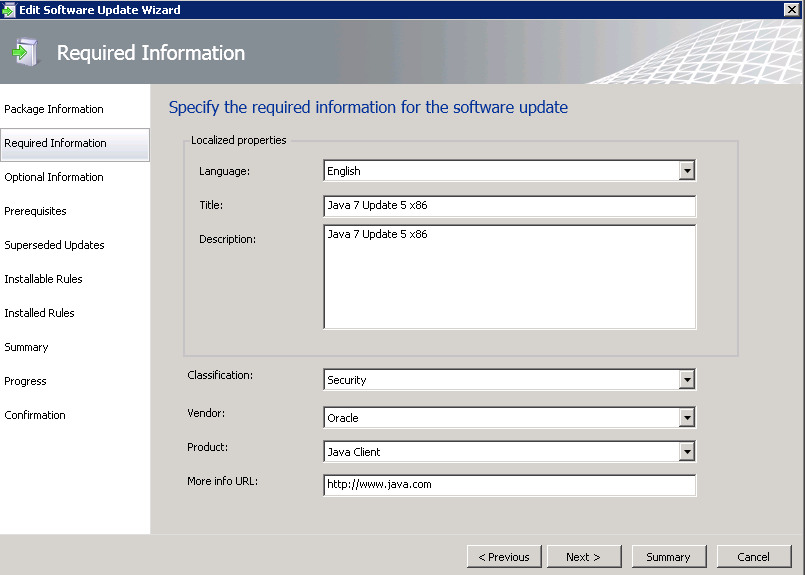Click the Product: label
The width and height of the screenshot is (805, 575).
[207, 447]
